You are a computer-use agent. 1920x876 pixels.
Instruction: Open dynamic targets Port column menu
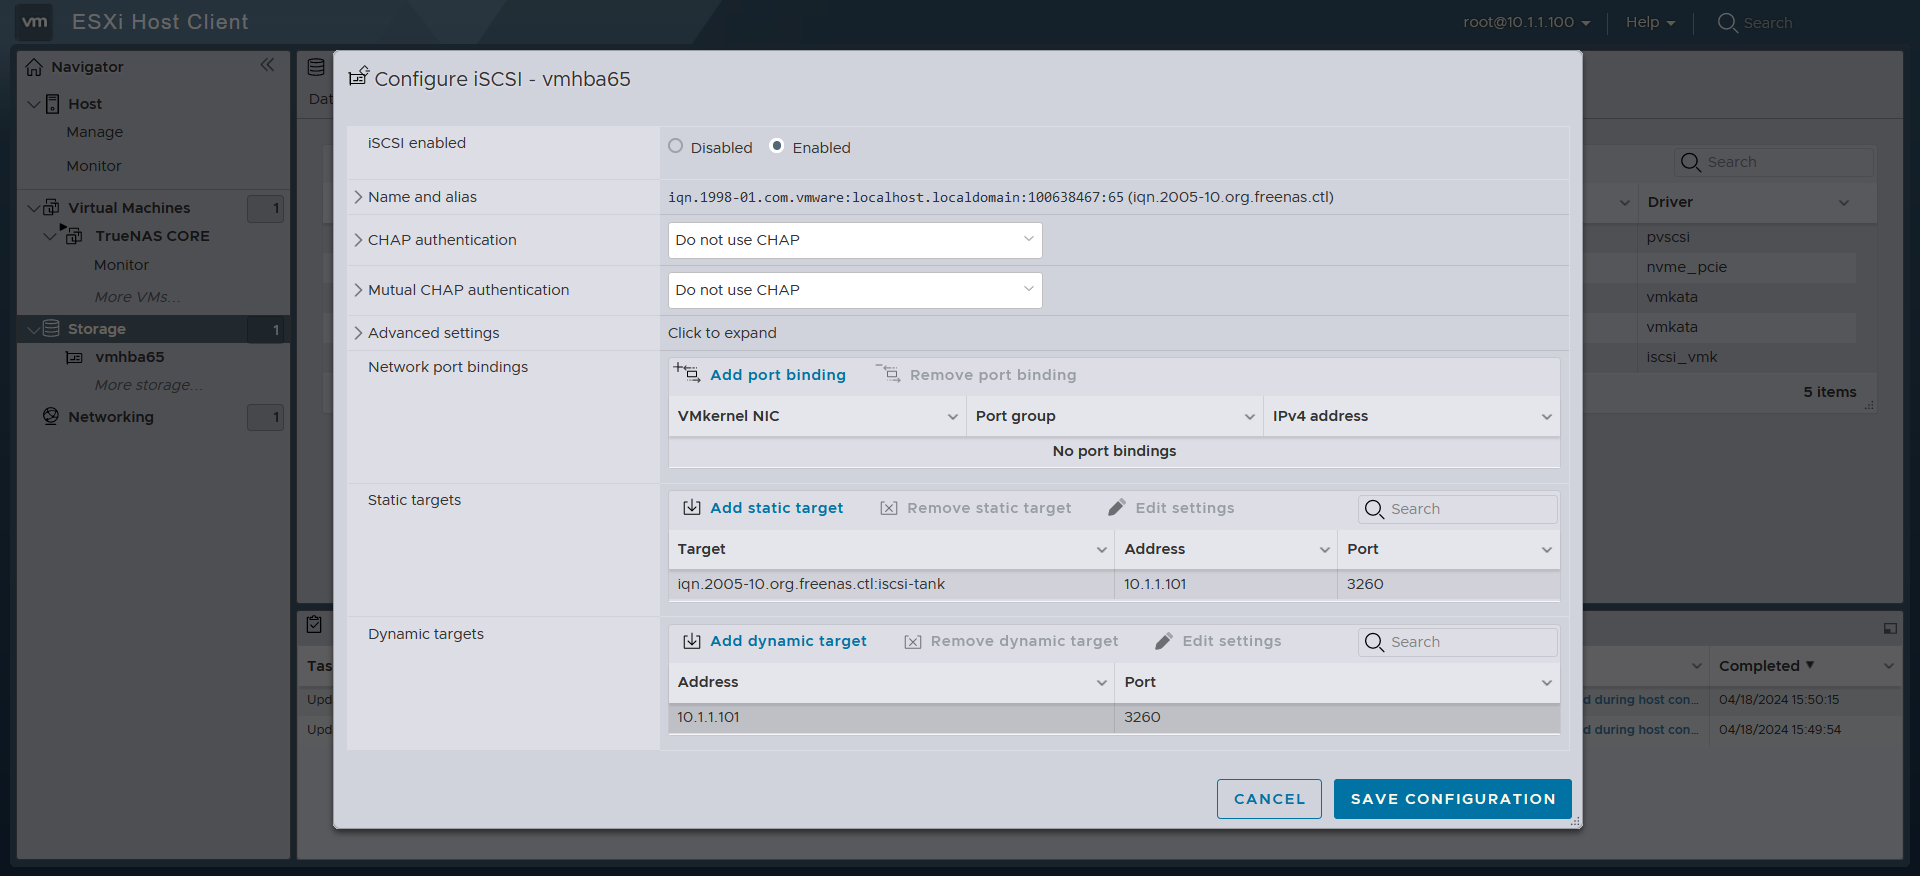point(1546,683)
